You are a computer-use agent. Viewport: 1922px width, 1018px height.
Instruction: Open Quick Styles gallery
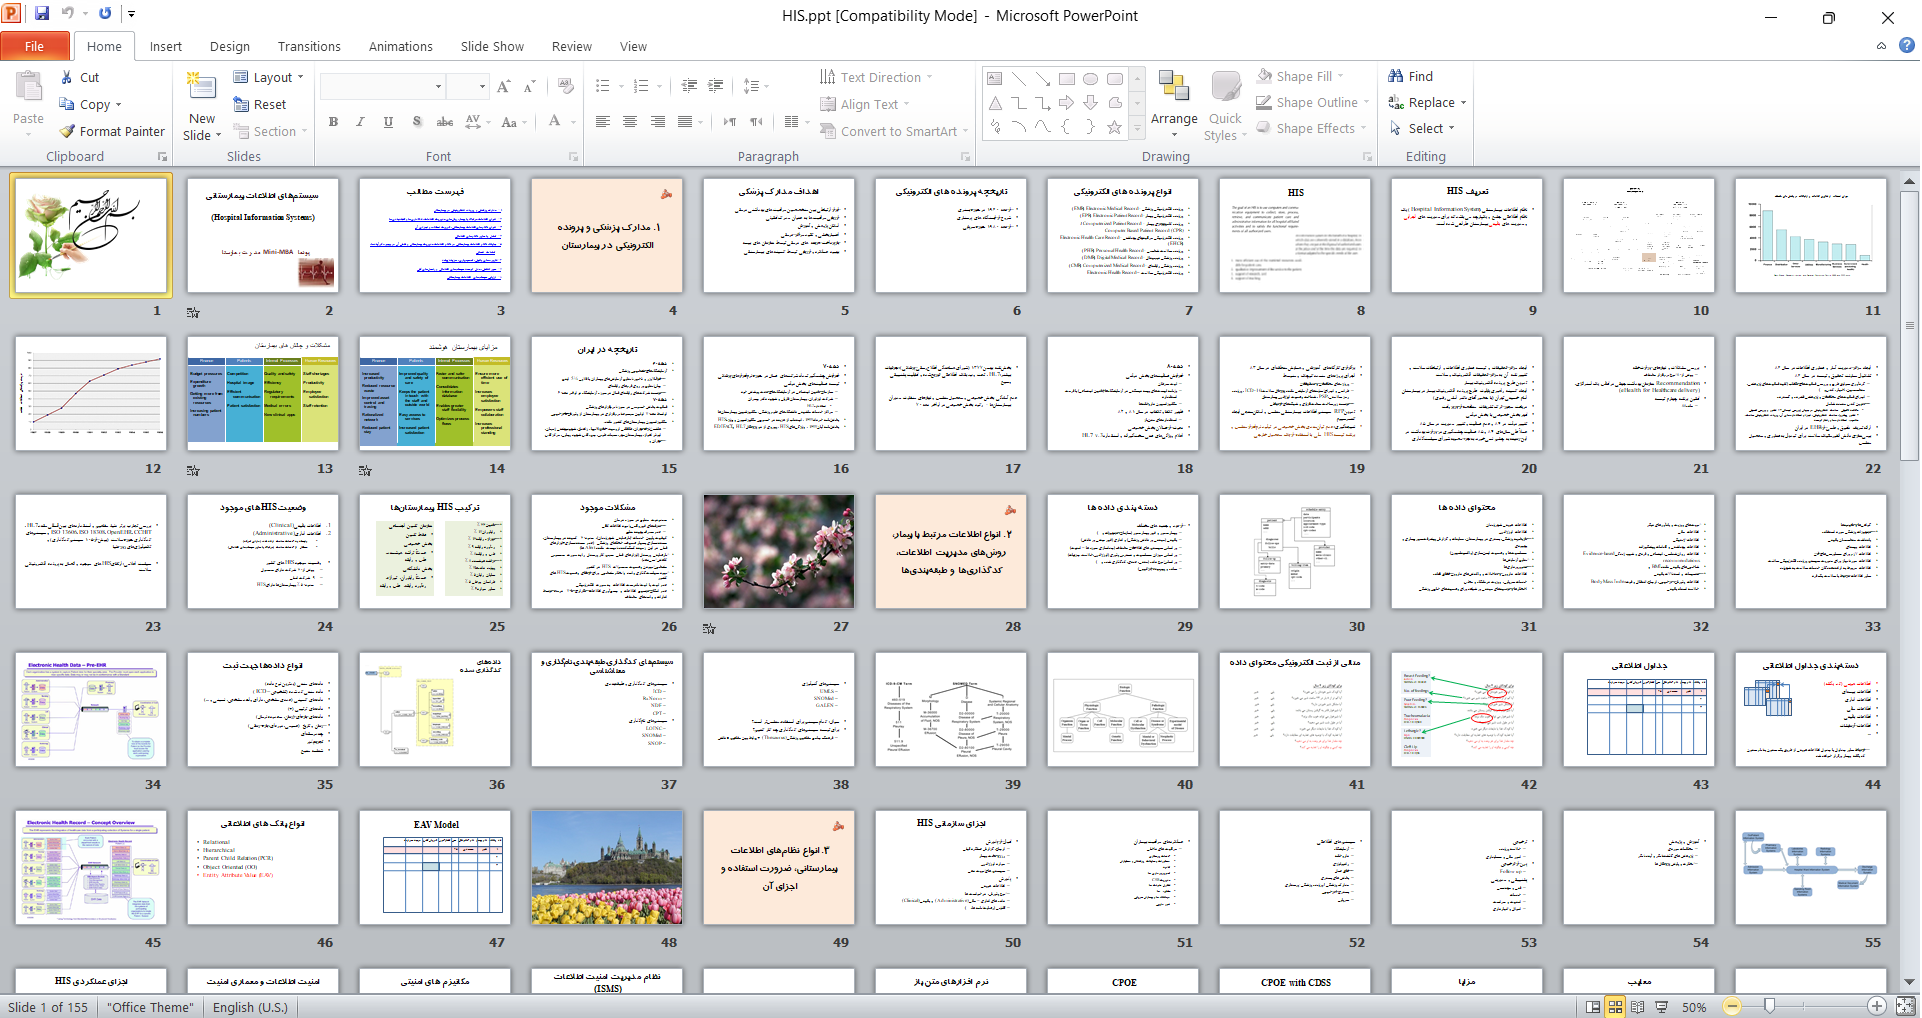point(1225,106)
